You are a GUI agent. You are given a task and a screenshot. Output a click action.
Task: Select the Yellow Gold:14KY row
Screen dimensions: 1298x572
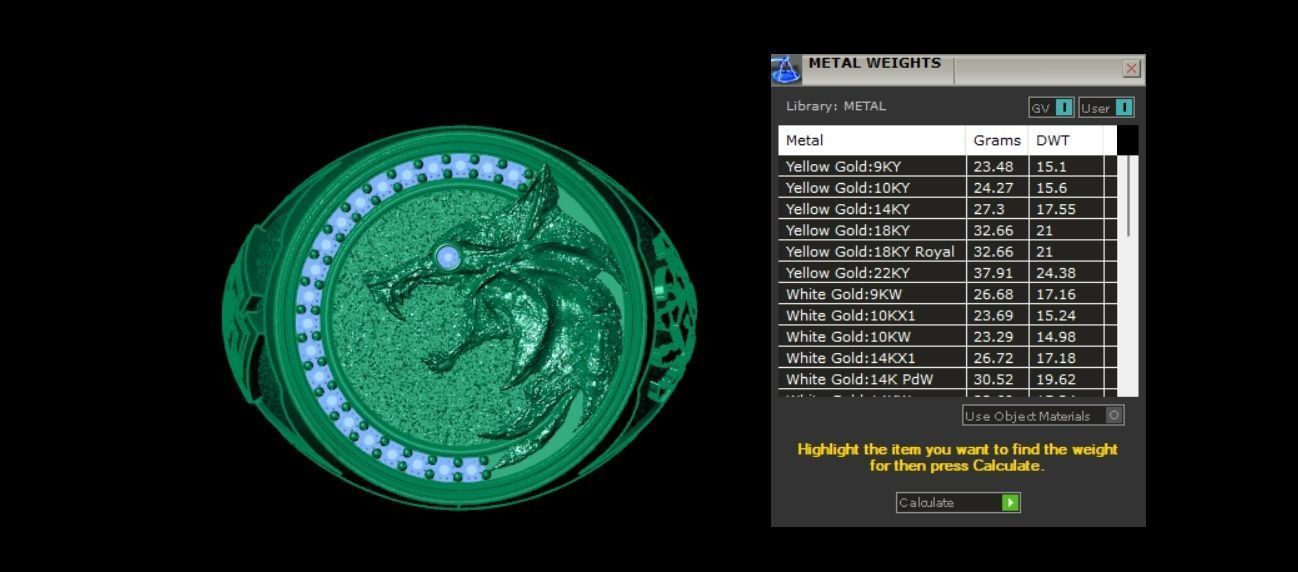tap(948, 208)
